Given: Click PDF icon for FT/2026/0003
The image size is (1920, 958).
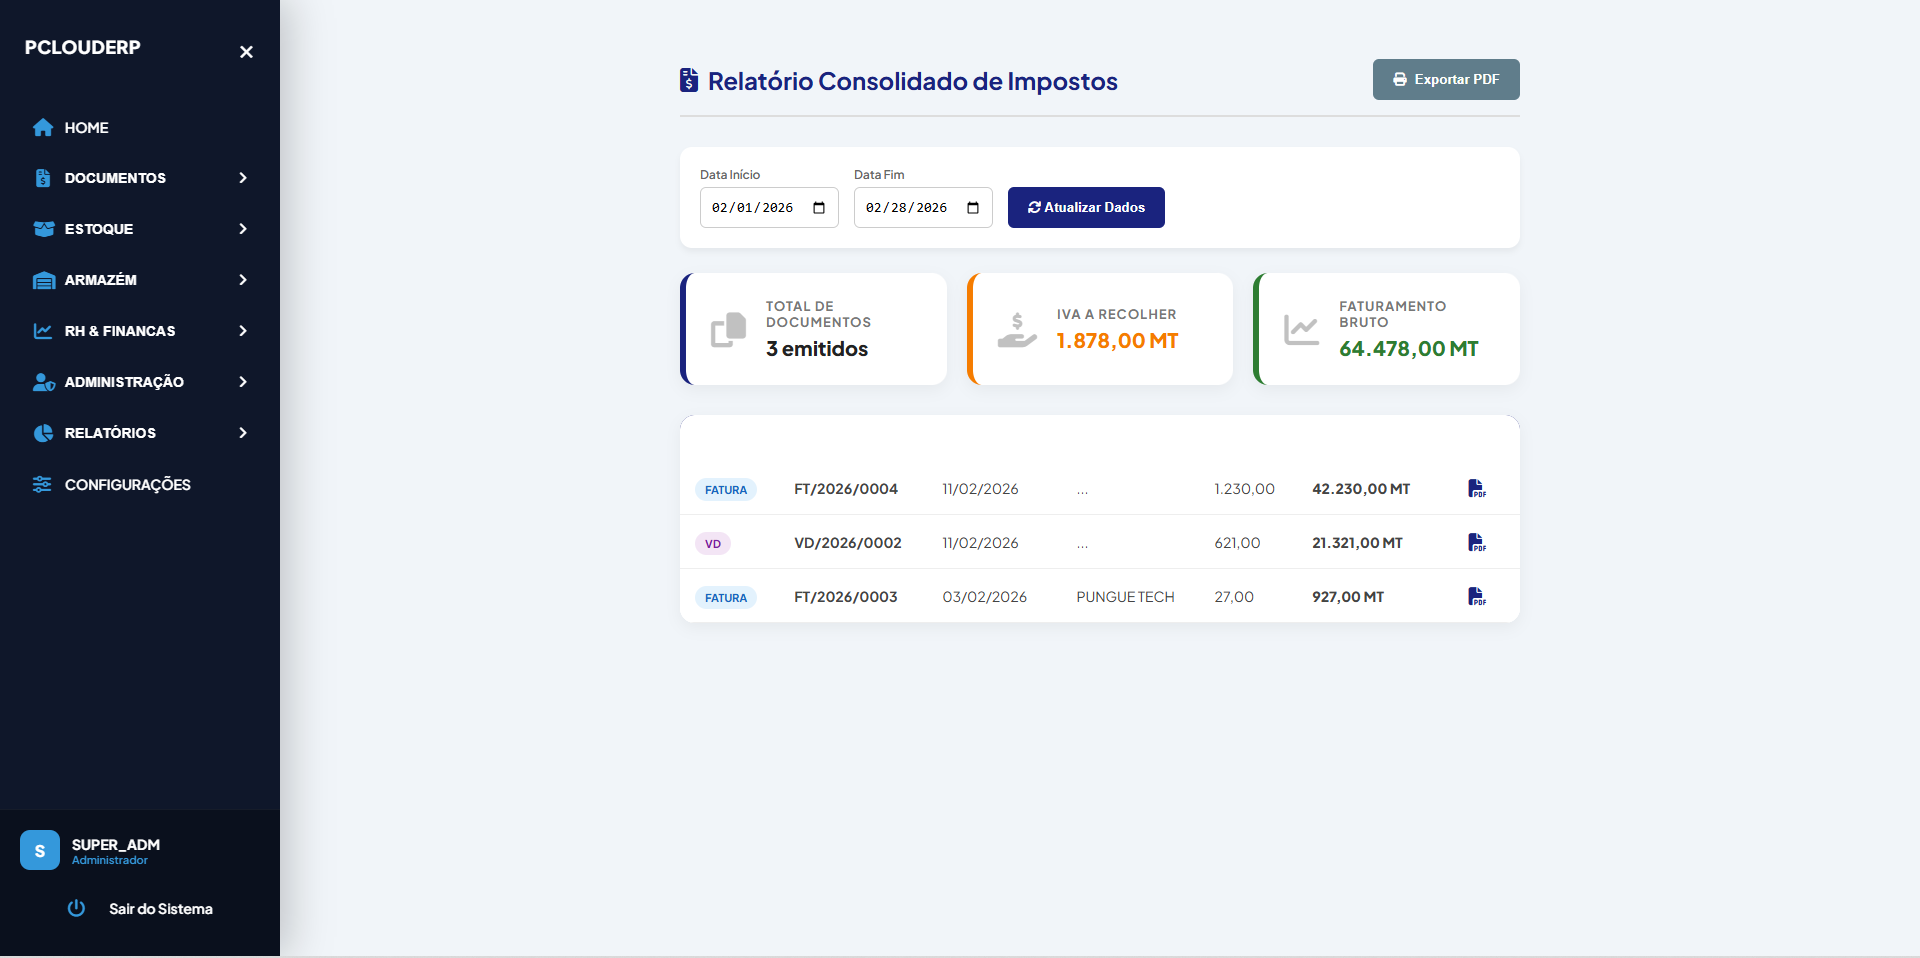Looking at the screenshot, I should 1476,596.
